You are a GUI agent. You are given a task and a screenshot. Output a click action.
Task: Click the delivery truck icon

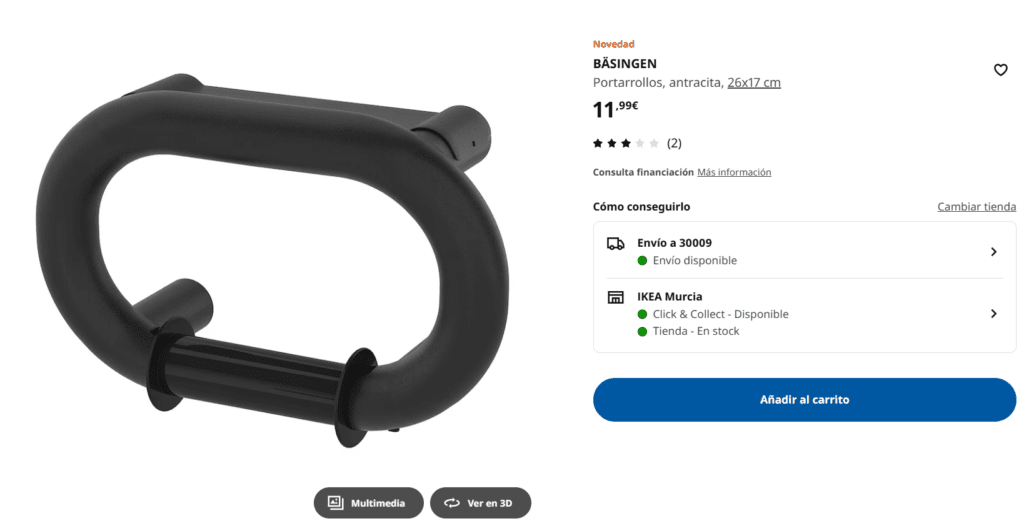coord(615,244)
